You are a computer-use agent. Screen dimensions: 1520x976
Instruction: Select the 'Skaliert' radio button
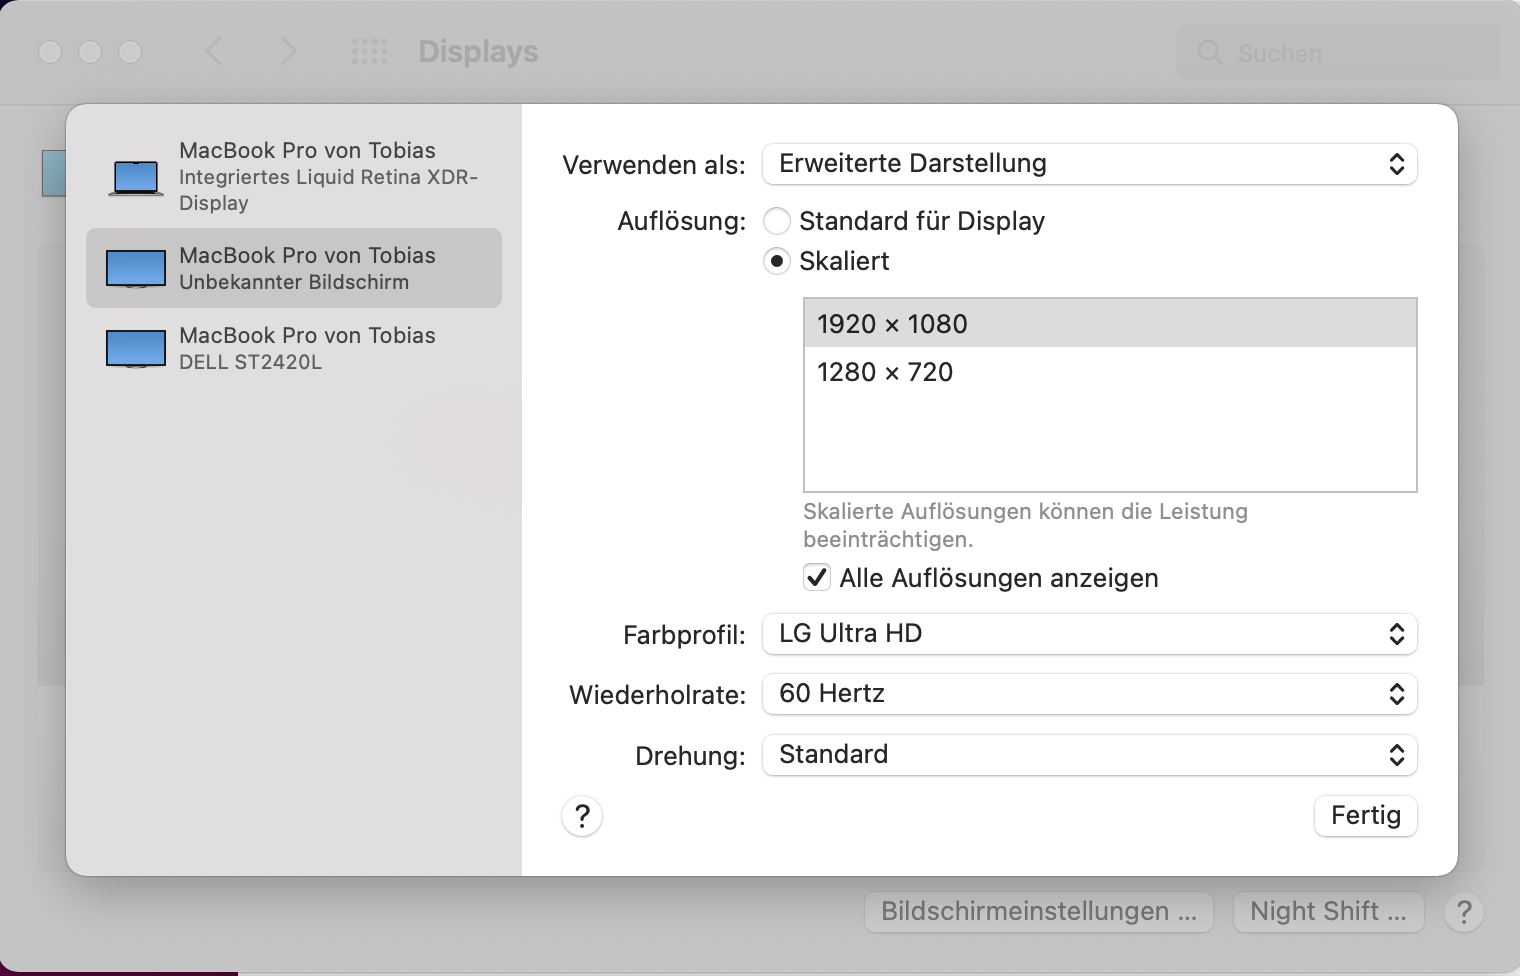[777, 261]
